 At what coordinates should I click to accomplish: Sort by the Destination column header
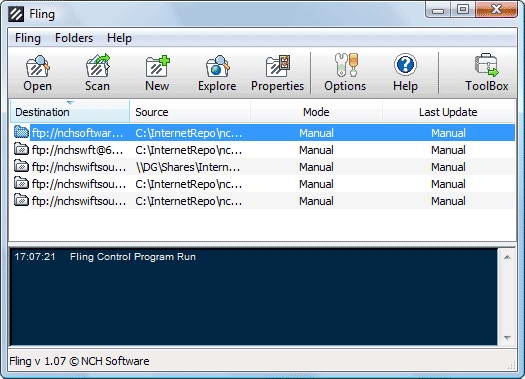pos(69,112)
